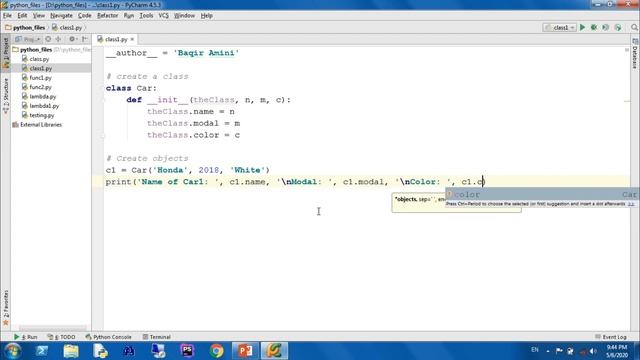
Task: Open the TODO tool window
Action: pos(61,337)
